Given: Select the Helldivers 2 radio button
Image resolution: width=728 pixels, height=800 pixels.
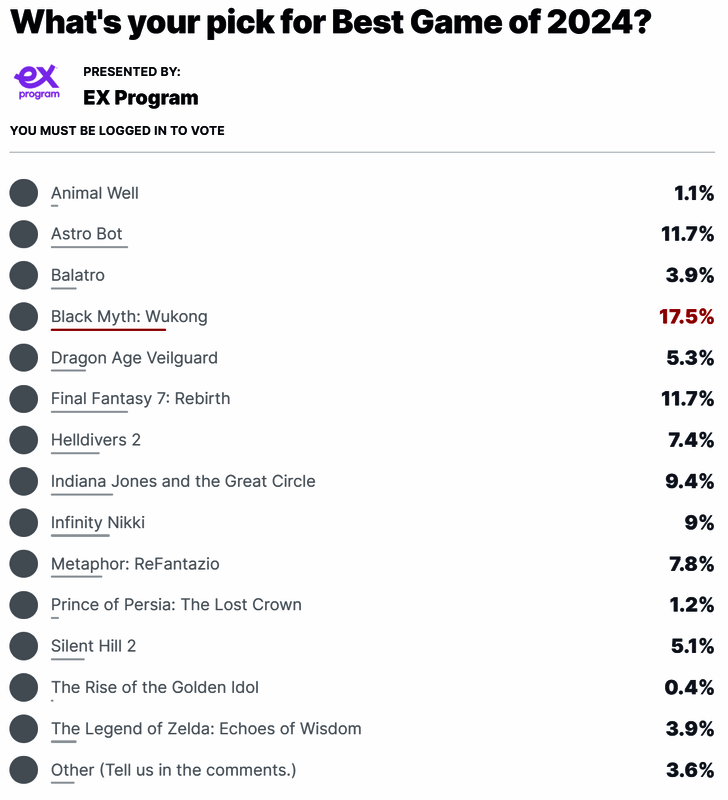Looking at the screenshot, I should pyautogui.click(x=24, y=440).
